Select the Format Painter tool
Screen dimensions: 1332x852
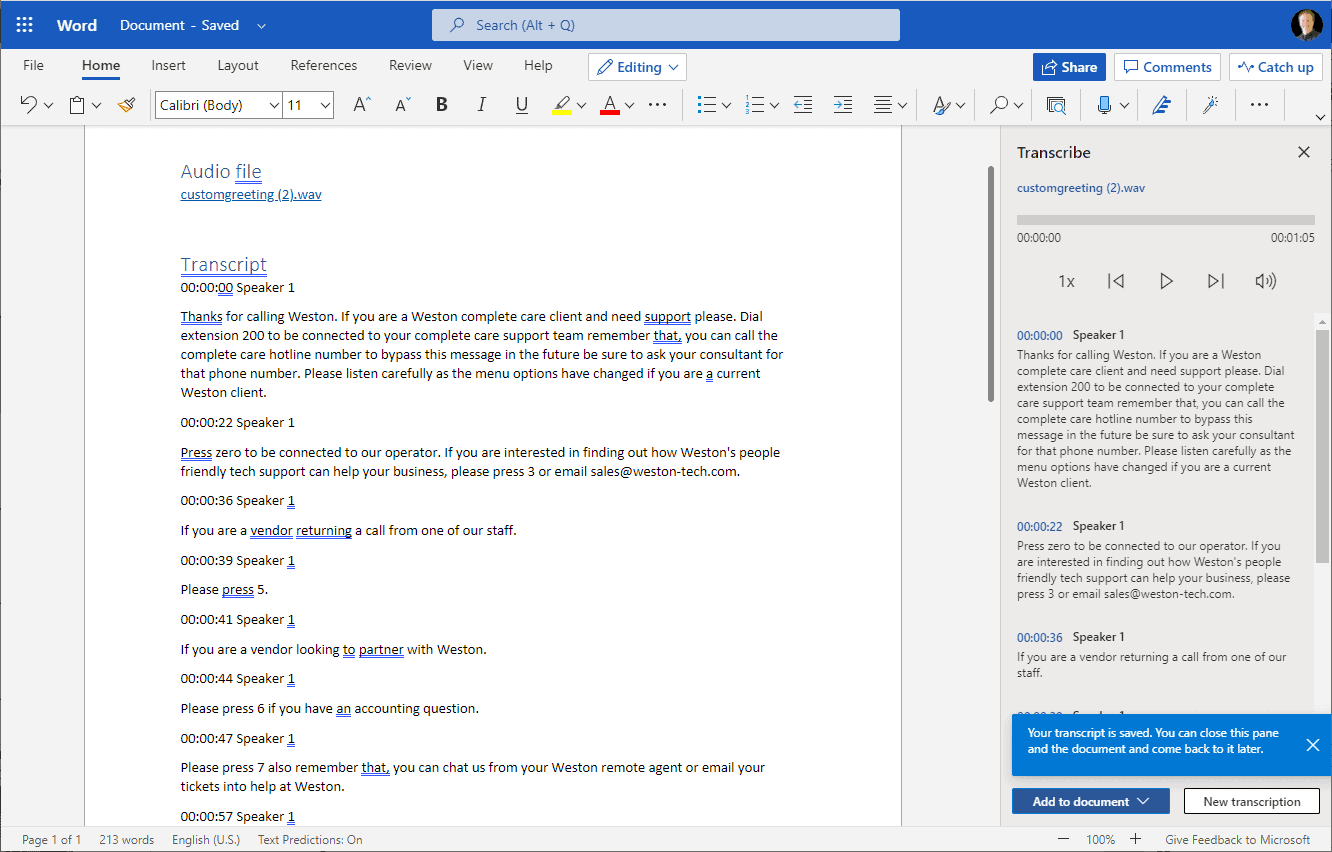pos(126,104)
